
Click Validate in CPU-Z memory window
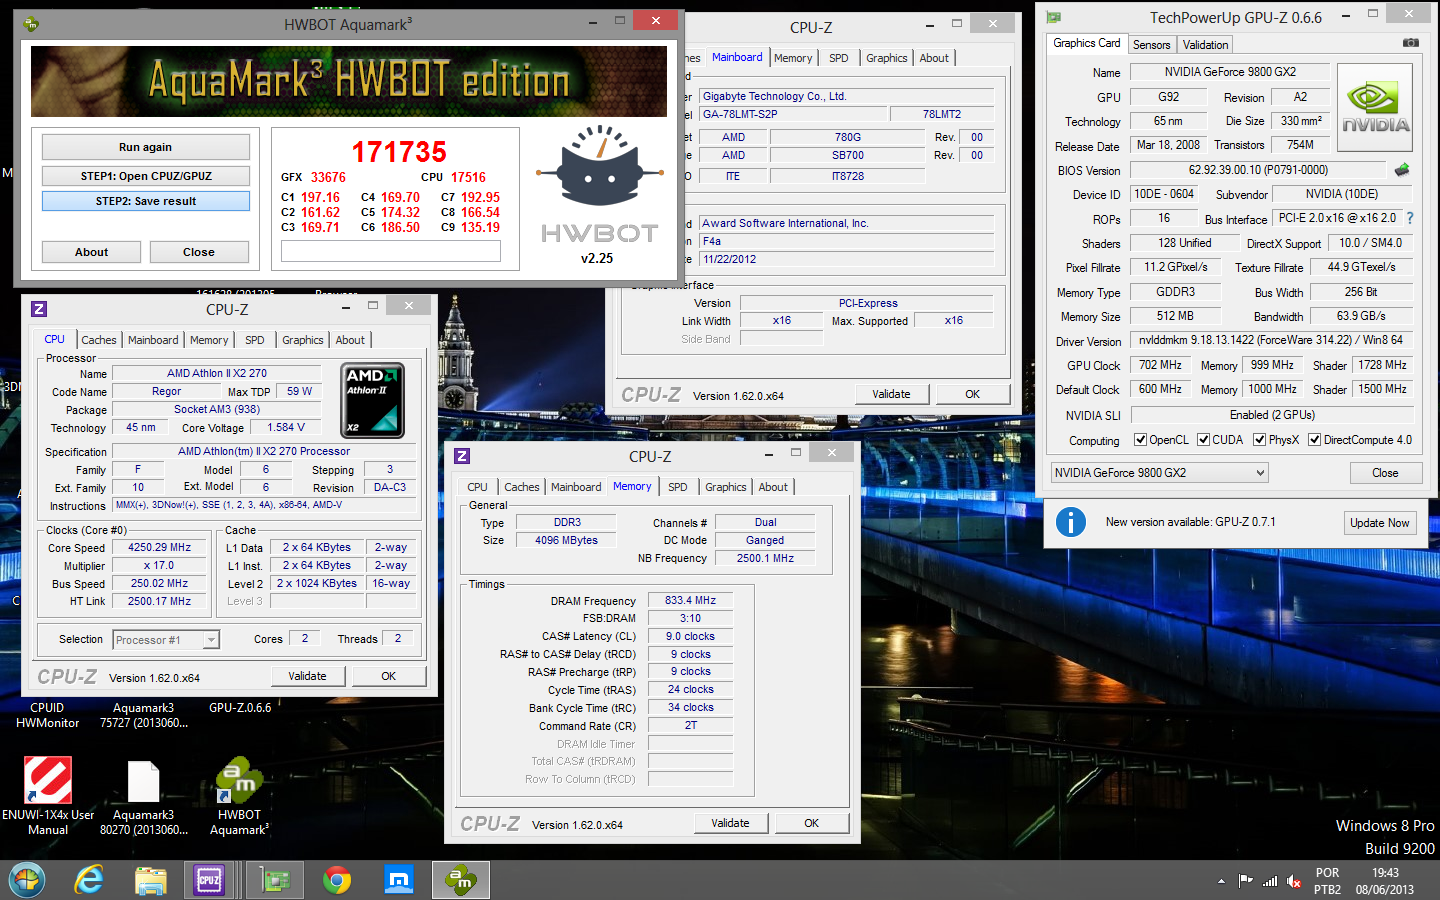click(730, 823)
